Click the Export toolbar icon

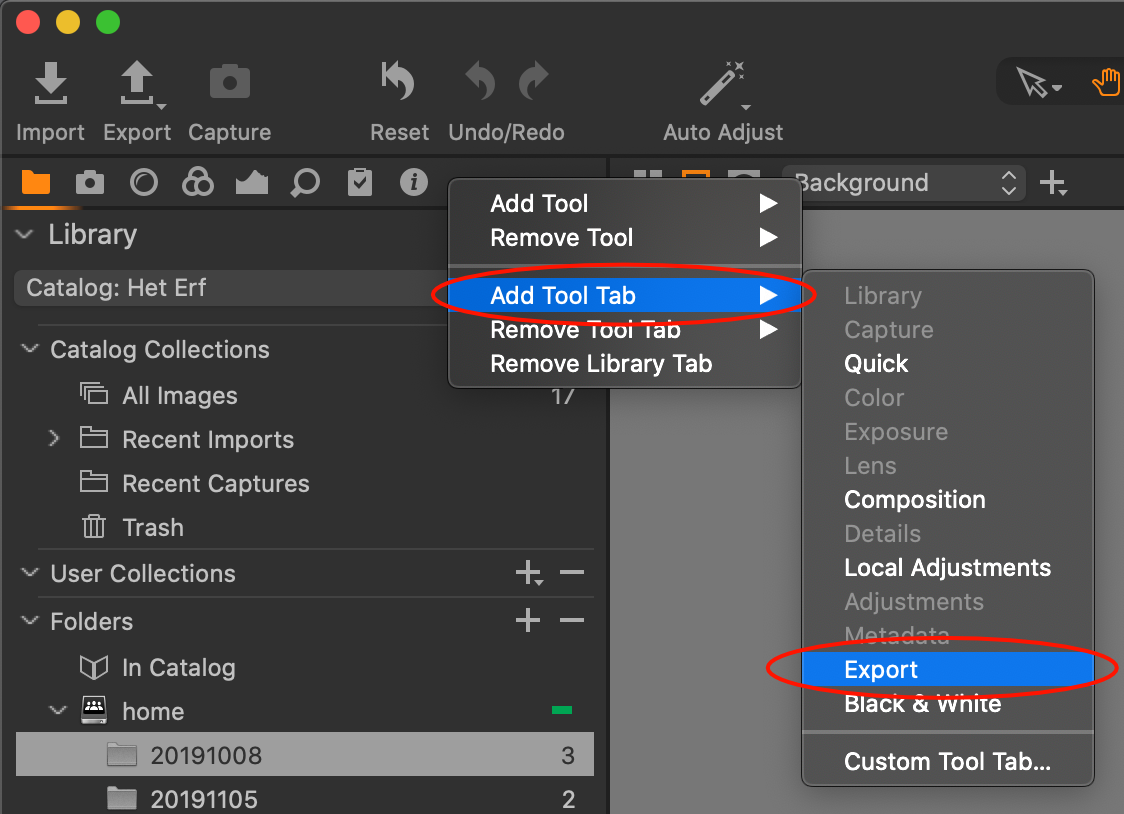tap(138, 83)
